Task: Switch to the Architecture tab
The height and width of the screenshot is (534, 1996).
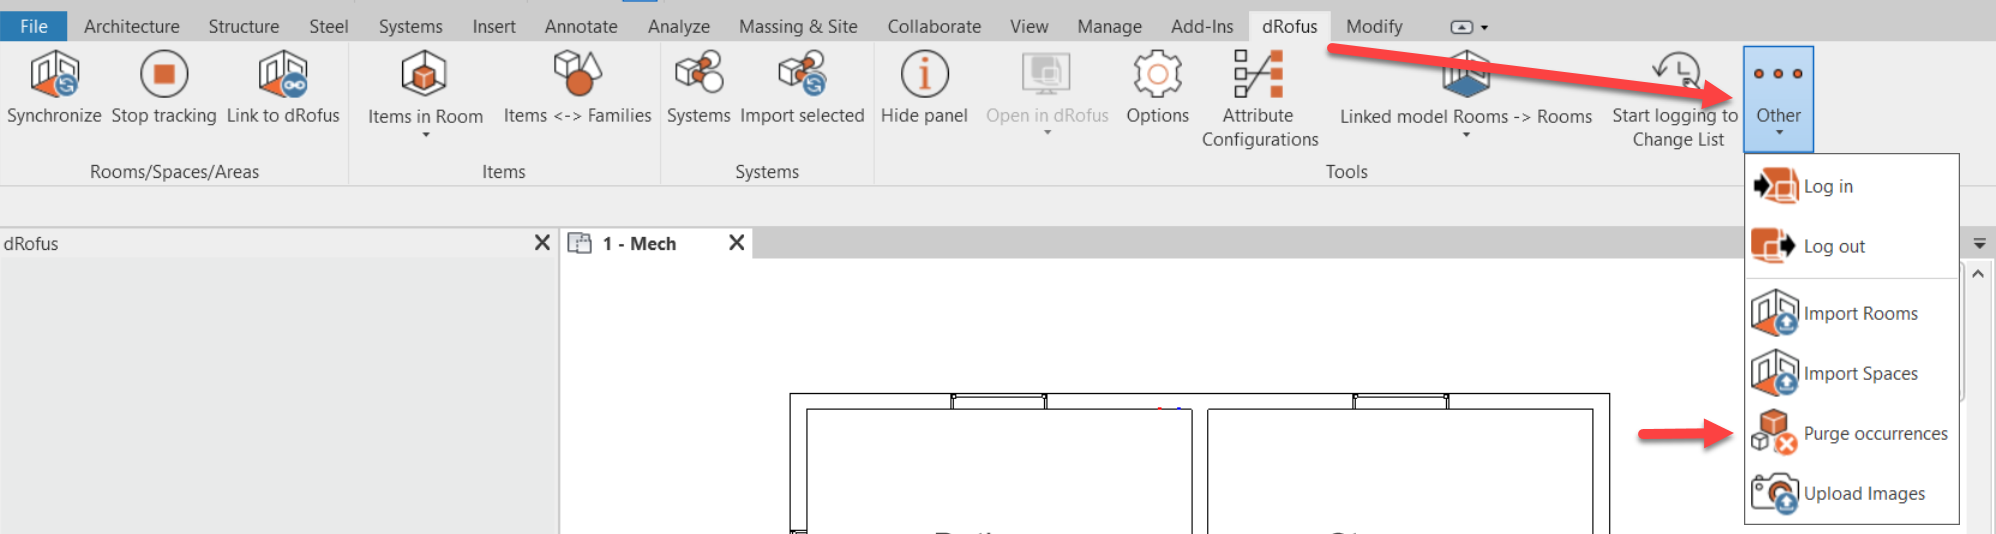Action: point(132,26)
